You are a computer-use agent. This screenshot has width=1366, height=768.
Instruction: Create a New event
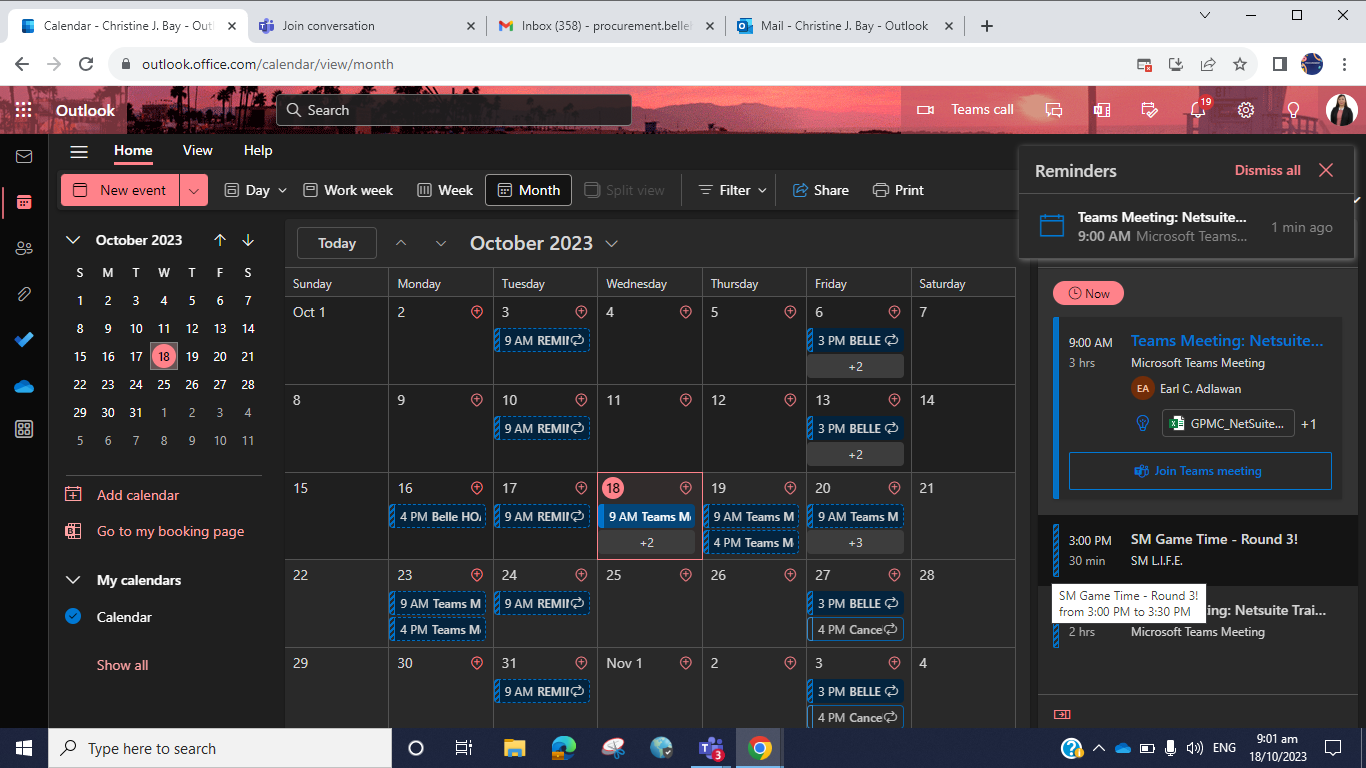coord(121,190)
